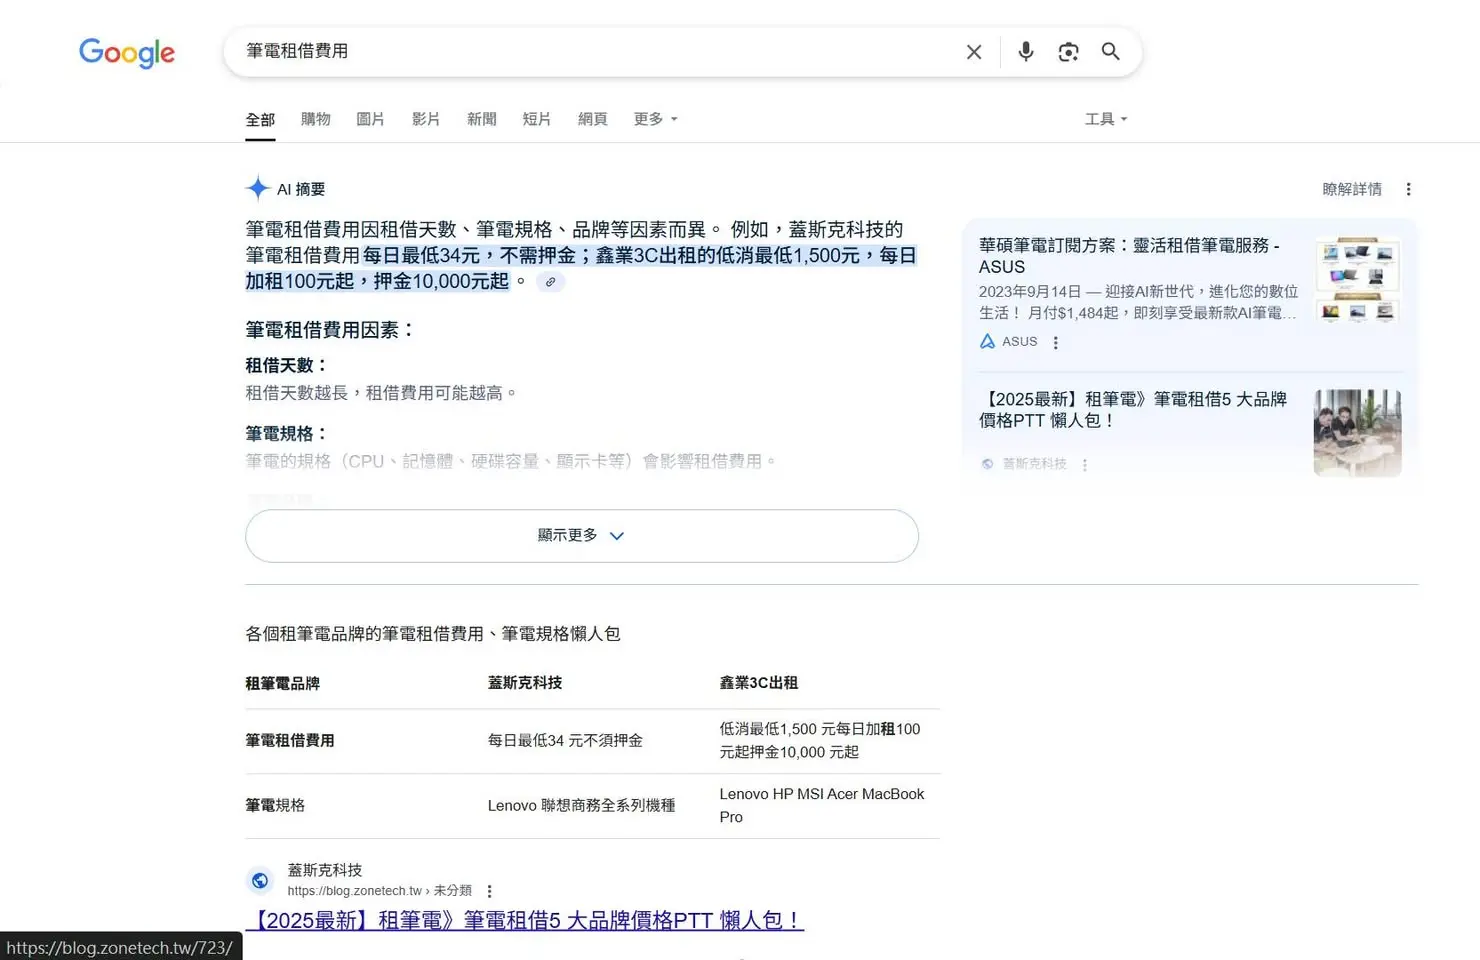Expand the 更多 dropdown in search tabs
1480x960 pixels.
[x=655, y=119]
